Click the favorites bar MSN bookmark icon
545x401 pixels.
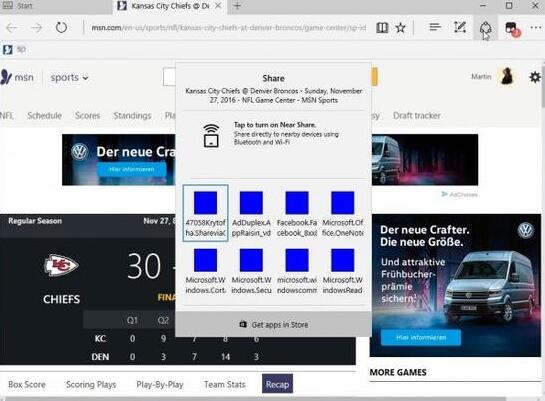click(8, 50)
